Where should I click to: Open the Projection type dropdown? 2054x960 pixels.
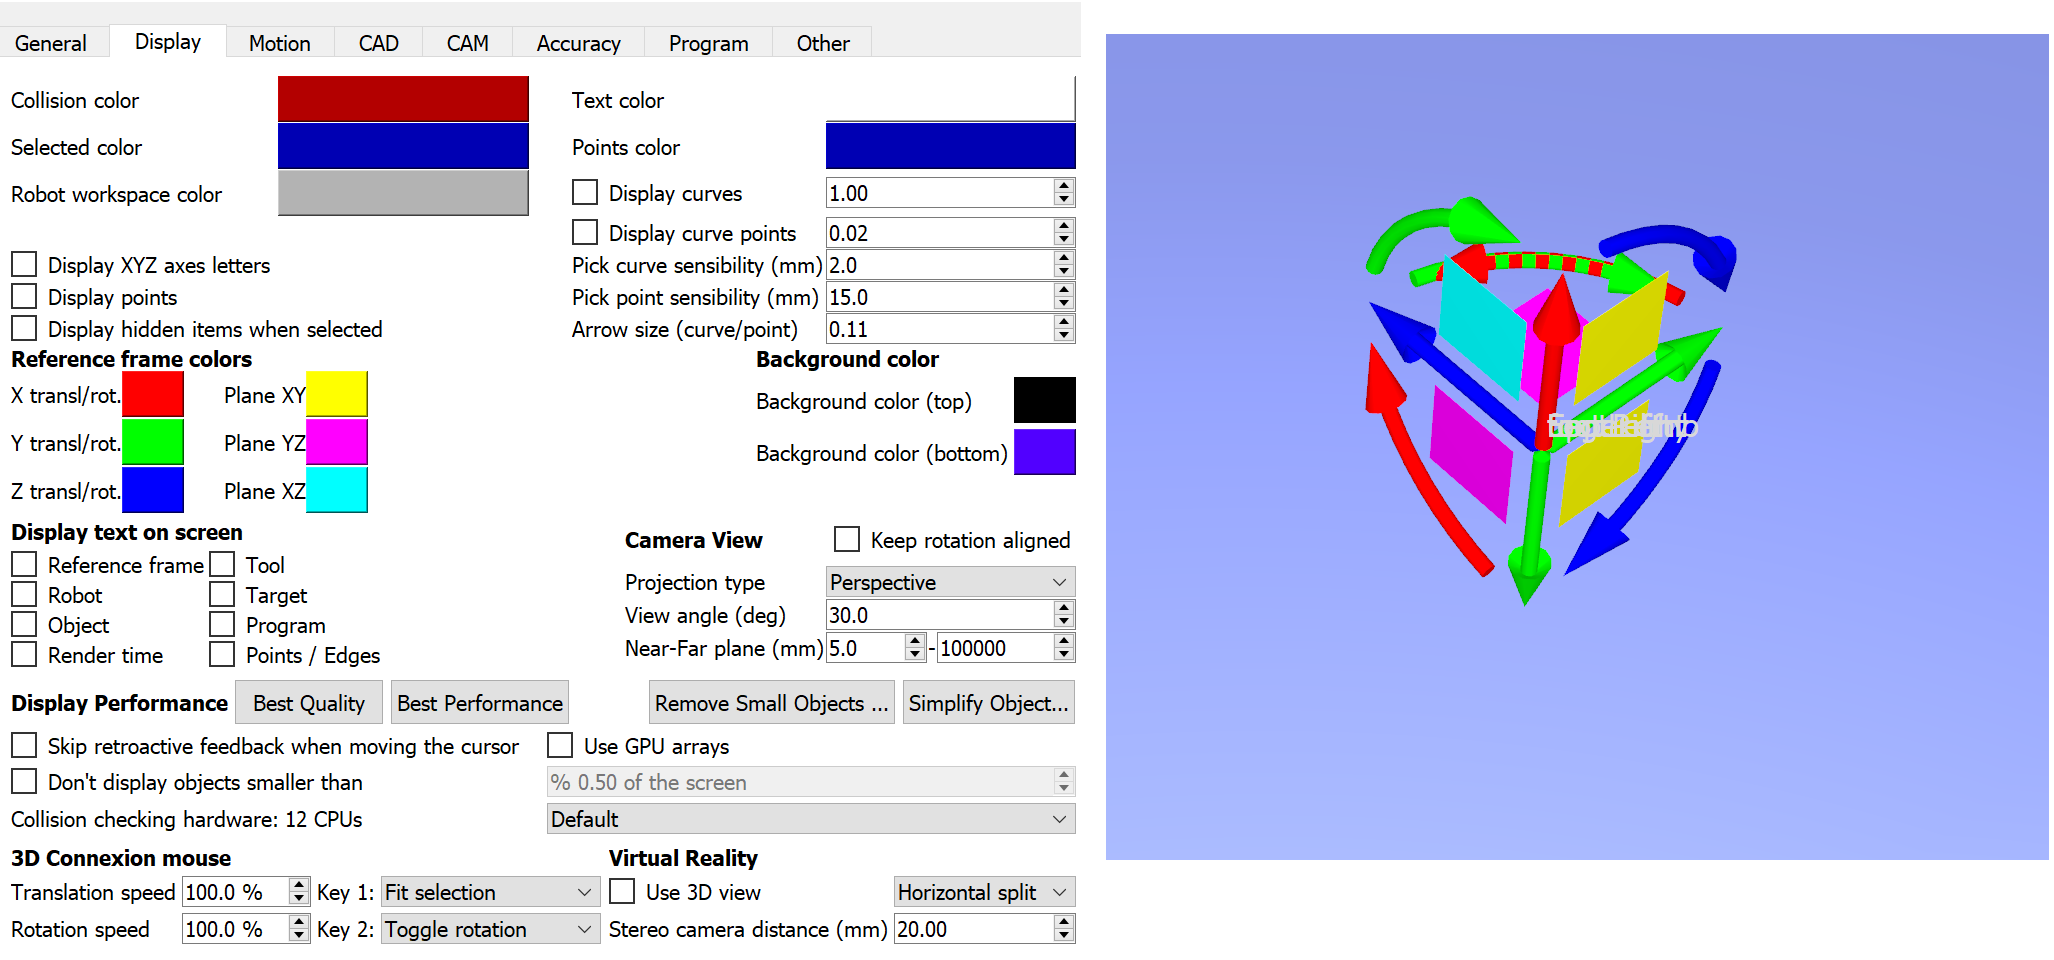pyautogui.click(x=950, y=582)
